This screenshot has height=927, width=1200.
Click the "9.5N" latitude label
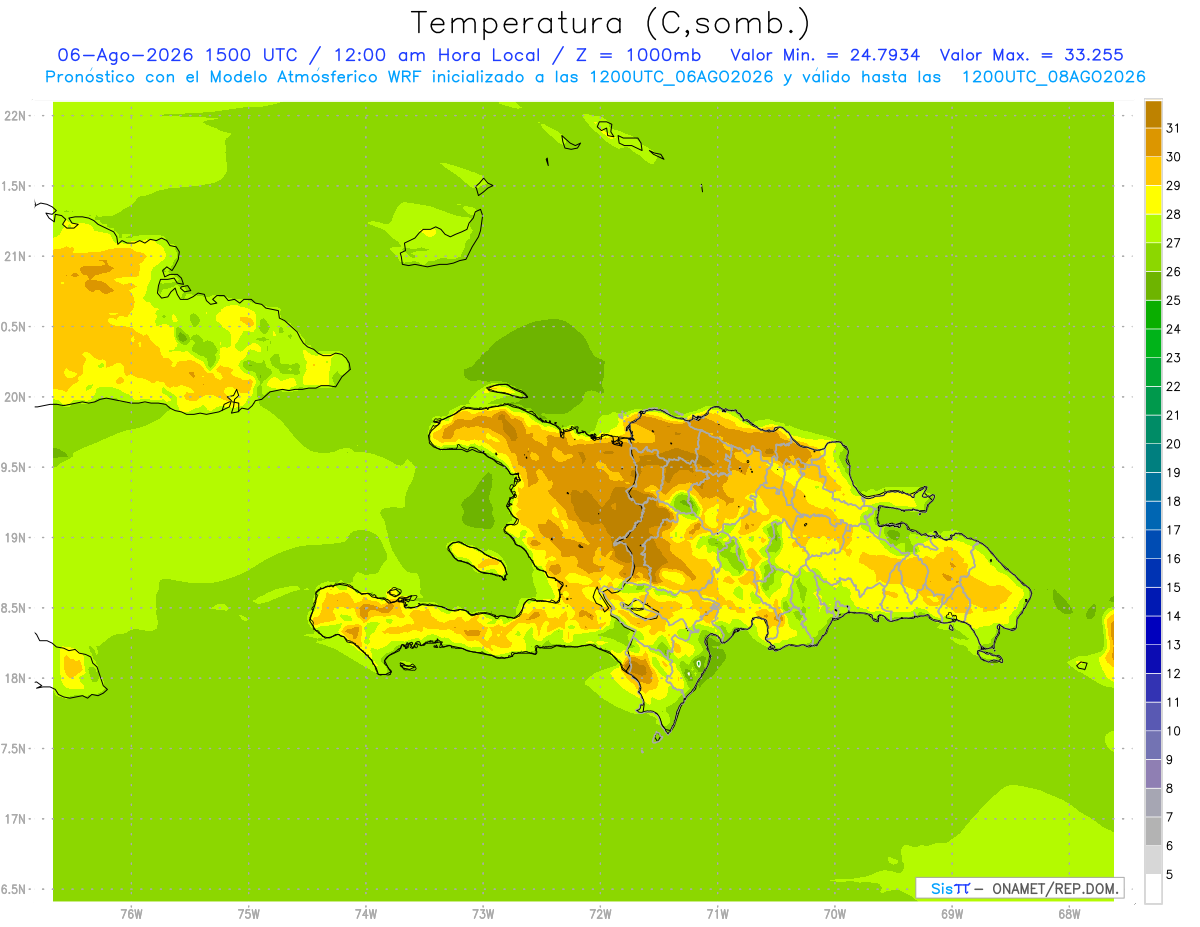(x=15, y=467)
